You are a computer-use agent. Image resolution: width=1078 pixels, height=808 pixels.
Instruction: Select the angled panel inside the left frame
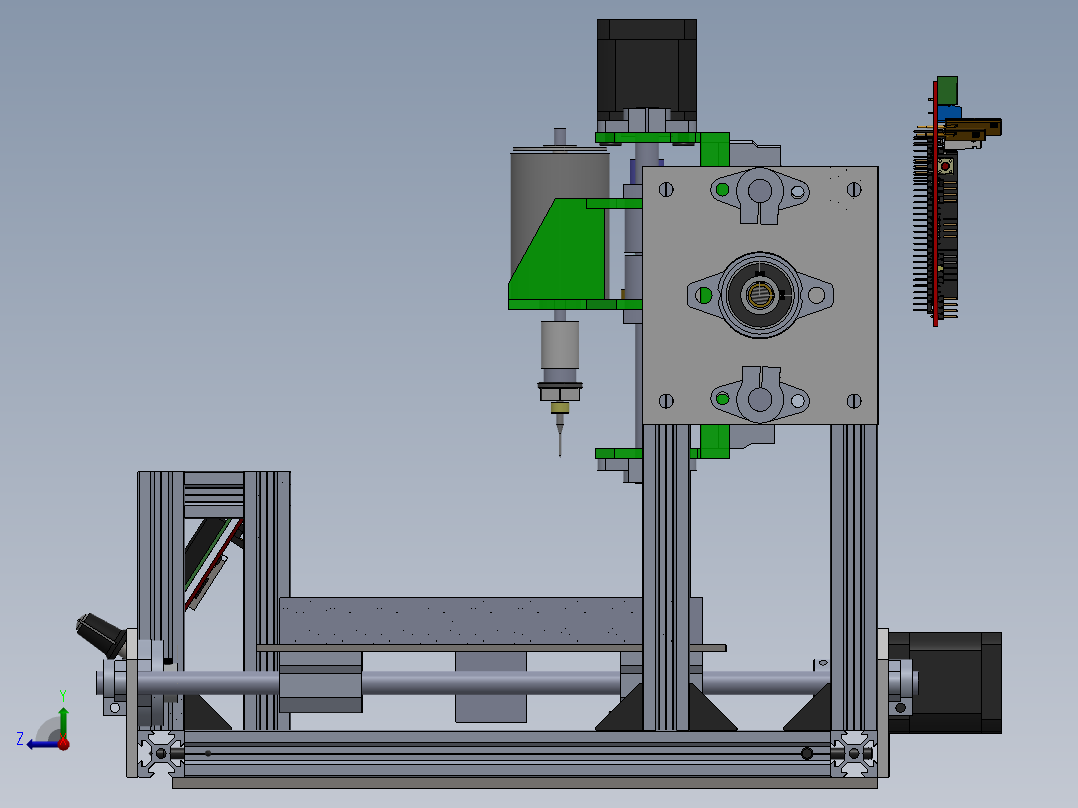click(214, 564)
